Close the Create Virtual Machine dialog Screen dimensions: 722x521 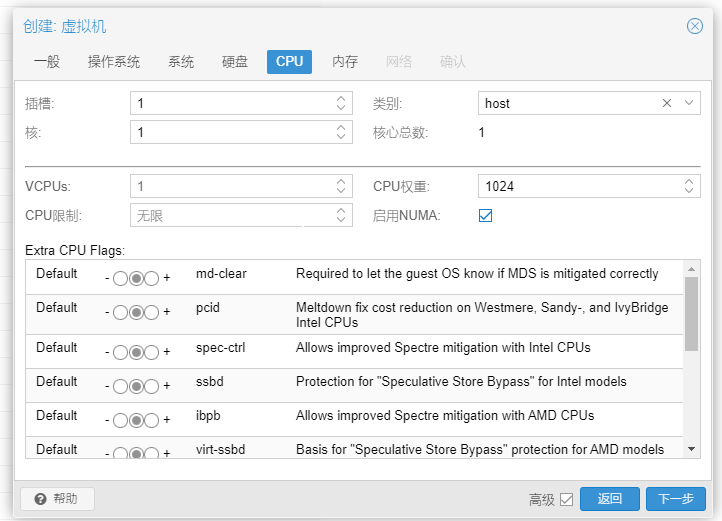point(694,26)
